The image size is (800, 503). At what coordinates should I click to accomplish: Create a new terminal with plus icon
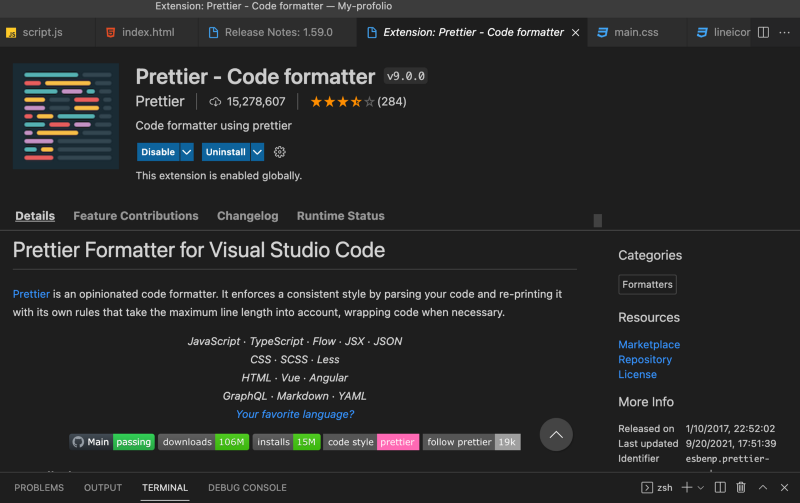pos(687,487)
